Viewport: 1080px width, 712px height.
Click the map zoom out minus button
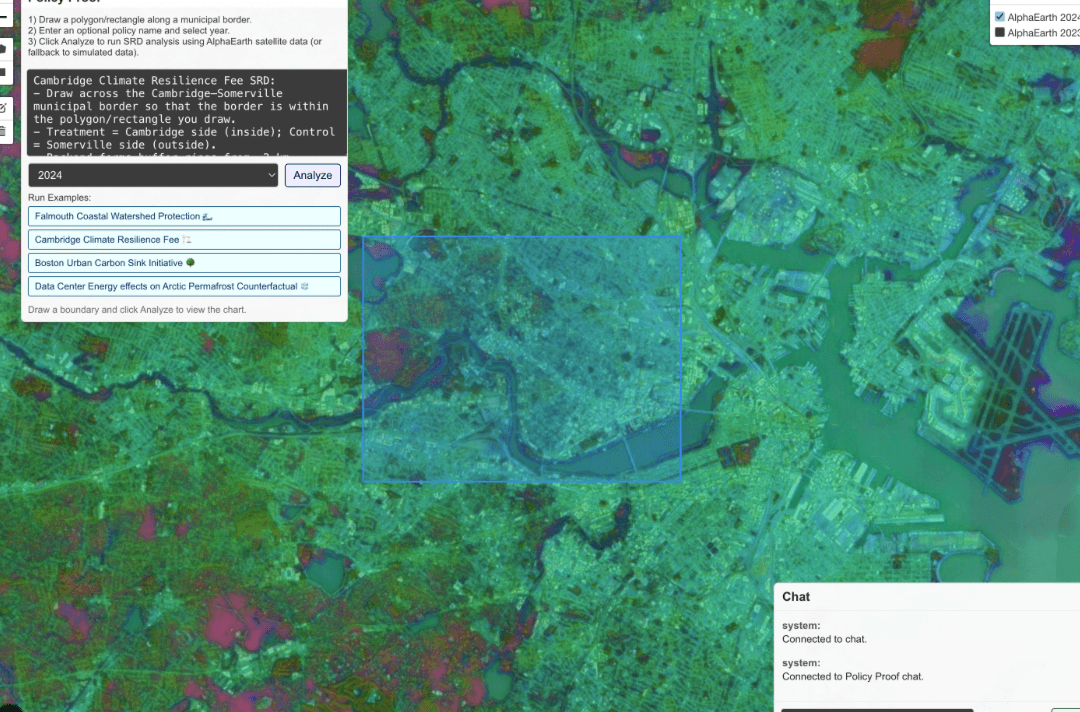click(x=3, y=17)
